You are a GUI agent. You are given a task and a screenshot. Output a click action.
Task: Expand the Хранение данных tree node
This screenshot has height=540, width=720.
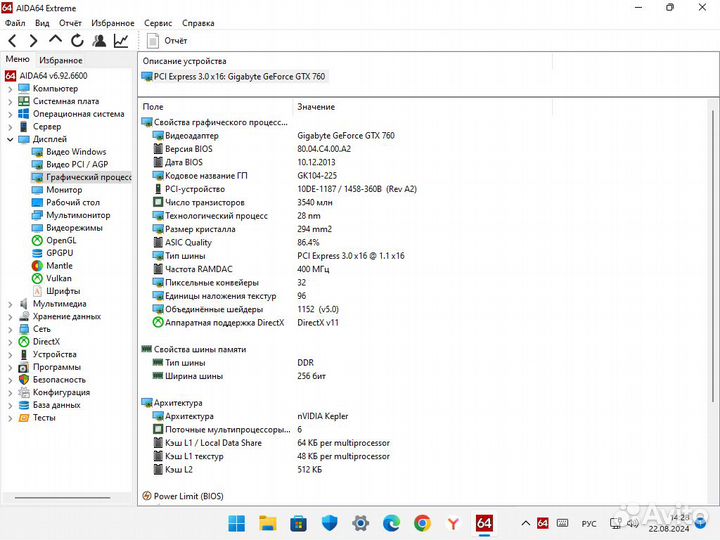tap(10, 317)
